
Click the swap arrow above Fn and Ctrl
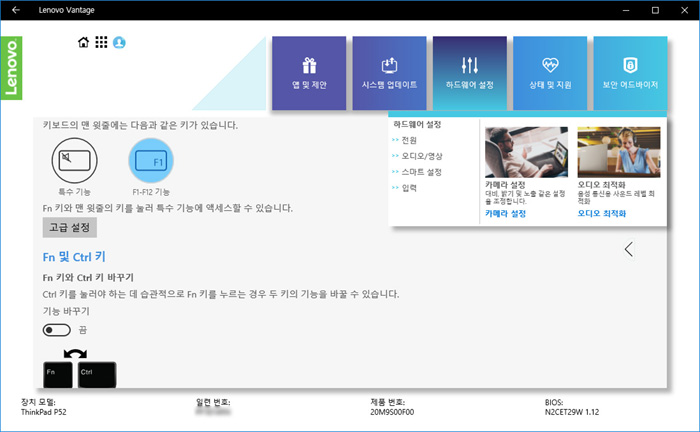[75, 354]
